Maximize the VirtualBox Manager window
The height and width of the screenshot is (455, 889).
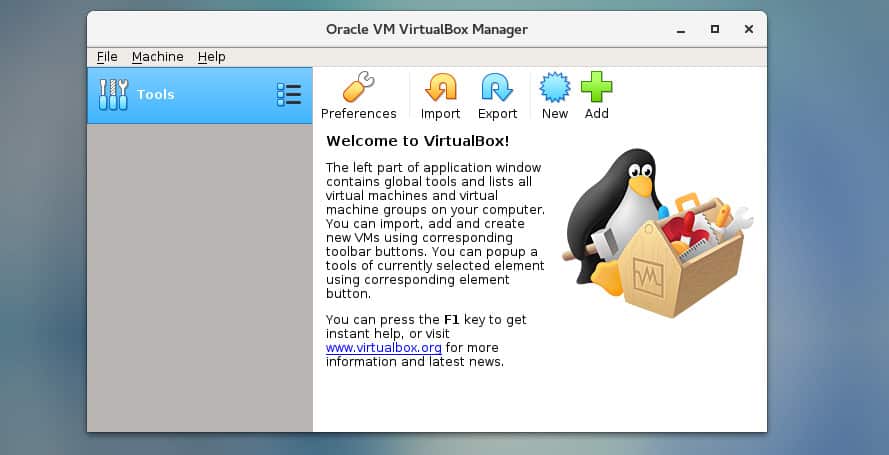point(715,29)
